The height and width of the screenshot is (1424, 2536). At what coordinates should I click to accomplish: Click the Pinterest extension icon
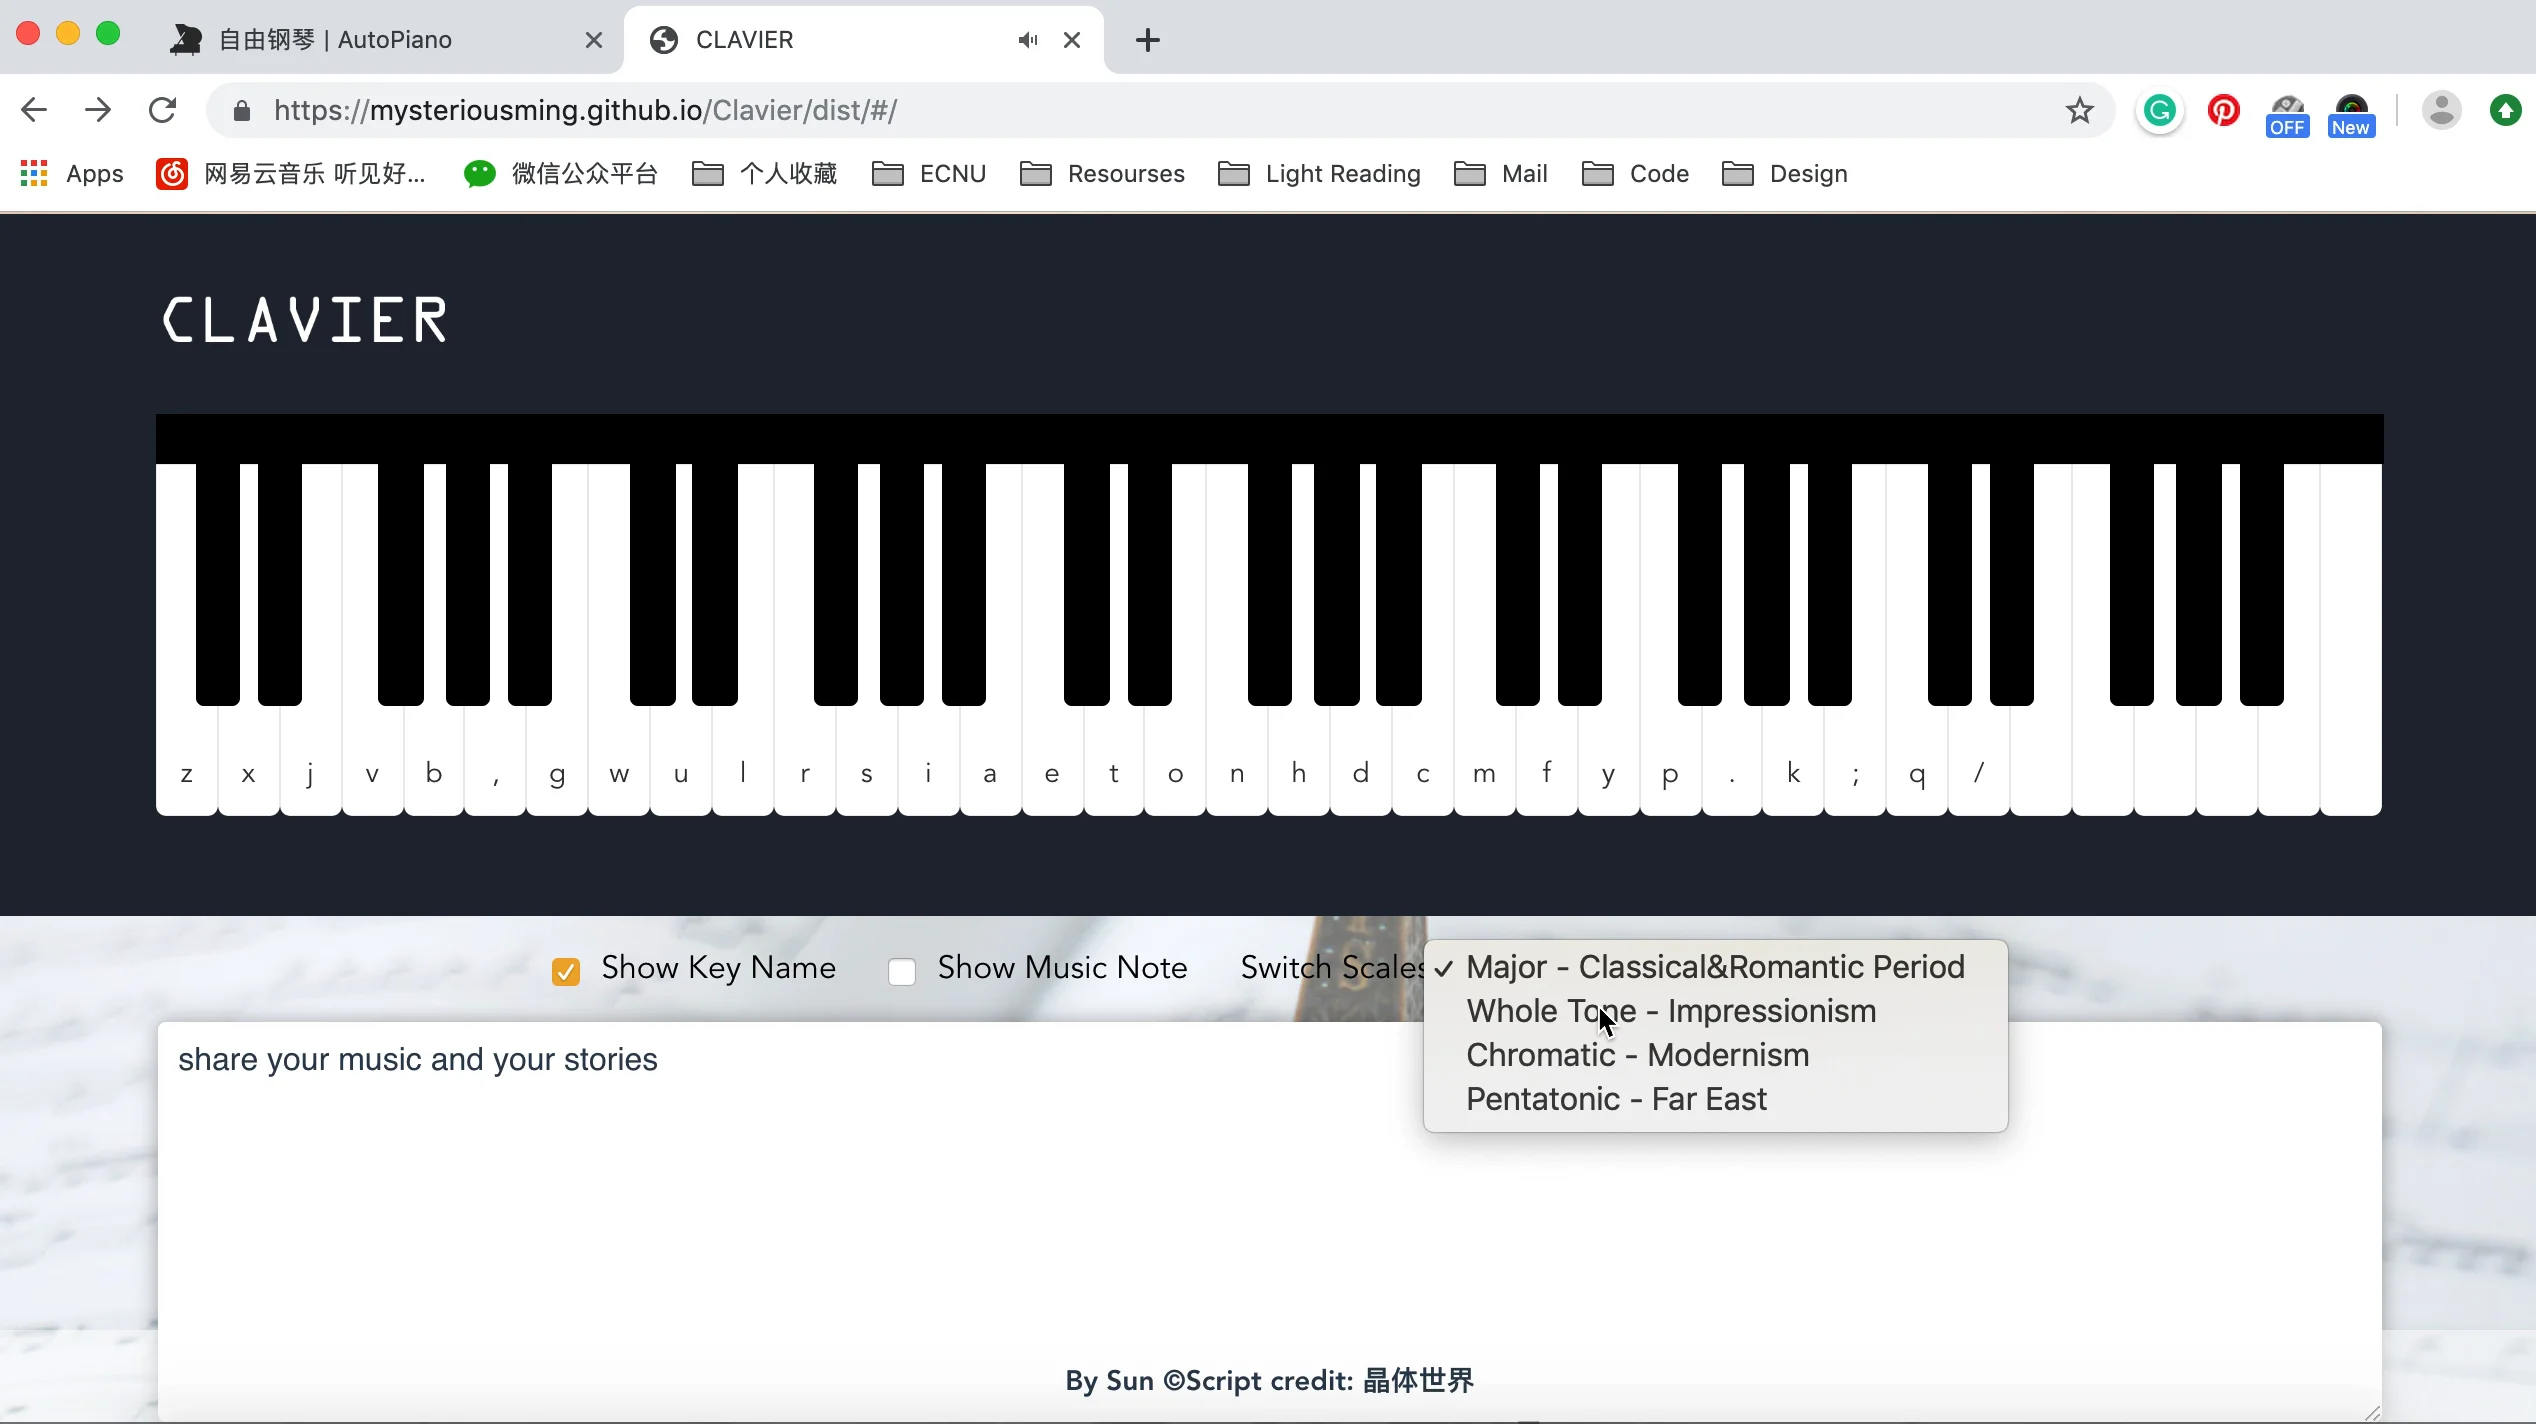point(2223,110)
